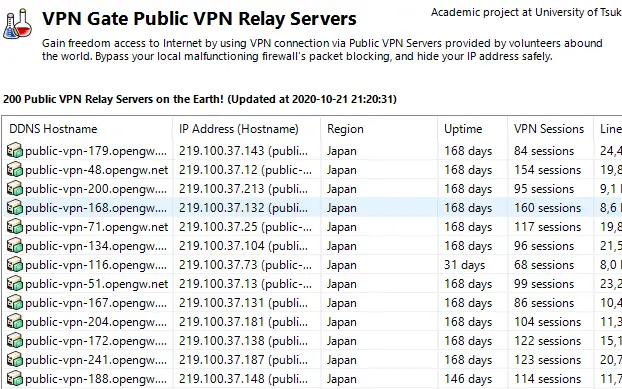The height and width of the screenshot is (389, 622).
Task: Select public-vpn-51.opengw.net hostname
Action: coord(97,284)
